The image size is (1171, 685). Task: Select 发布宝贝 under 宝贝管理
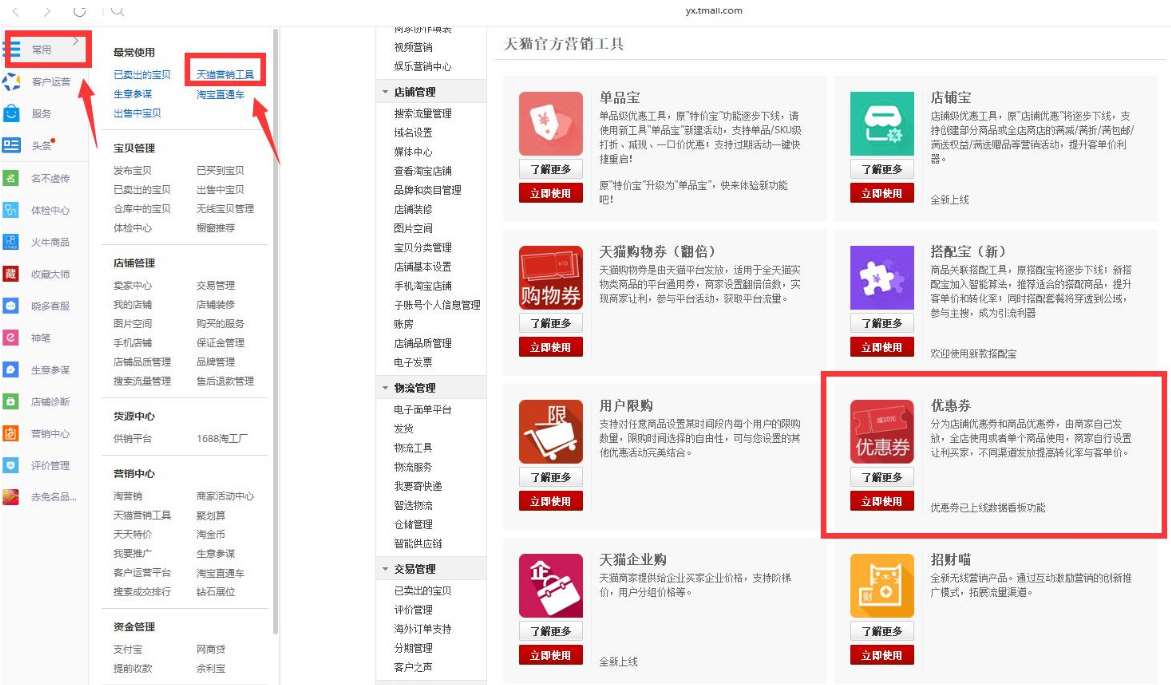click(x=132, y=170)
